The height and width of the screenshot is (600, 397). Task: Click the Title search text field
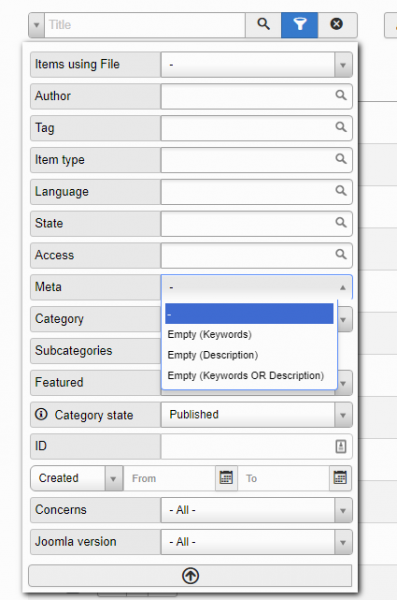tap(145, 25)
